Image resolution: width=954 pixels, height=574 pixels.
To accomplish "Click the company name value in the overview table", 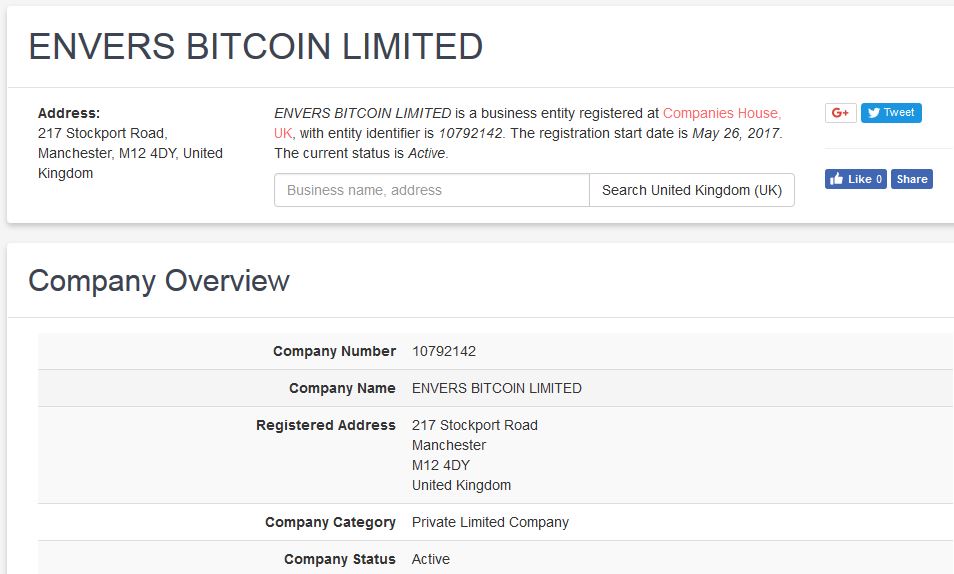I will (496, 388).
